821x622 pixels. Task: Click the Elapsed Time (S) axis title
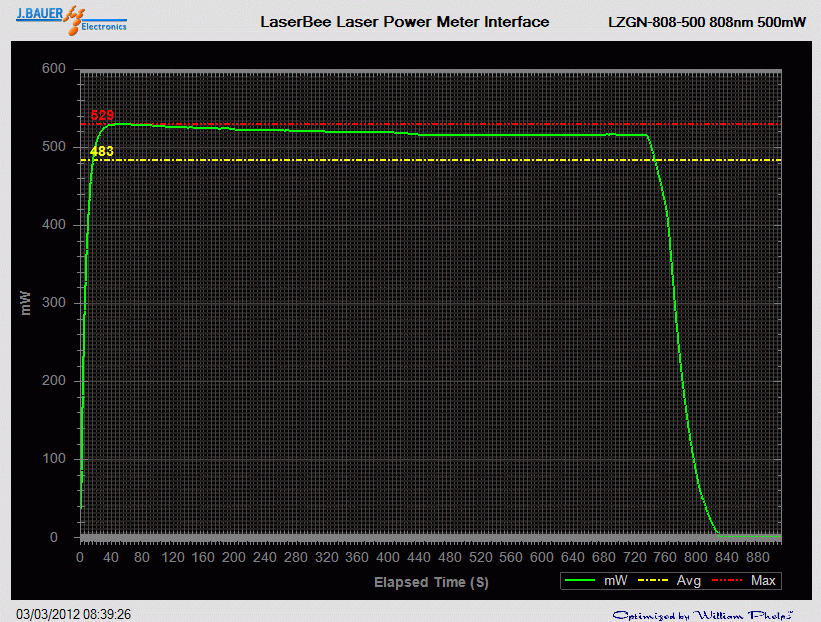(x=432, y=581)
